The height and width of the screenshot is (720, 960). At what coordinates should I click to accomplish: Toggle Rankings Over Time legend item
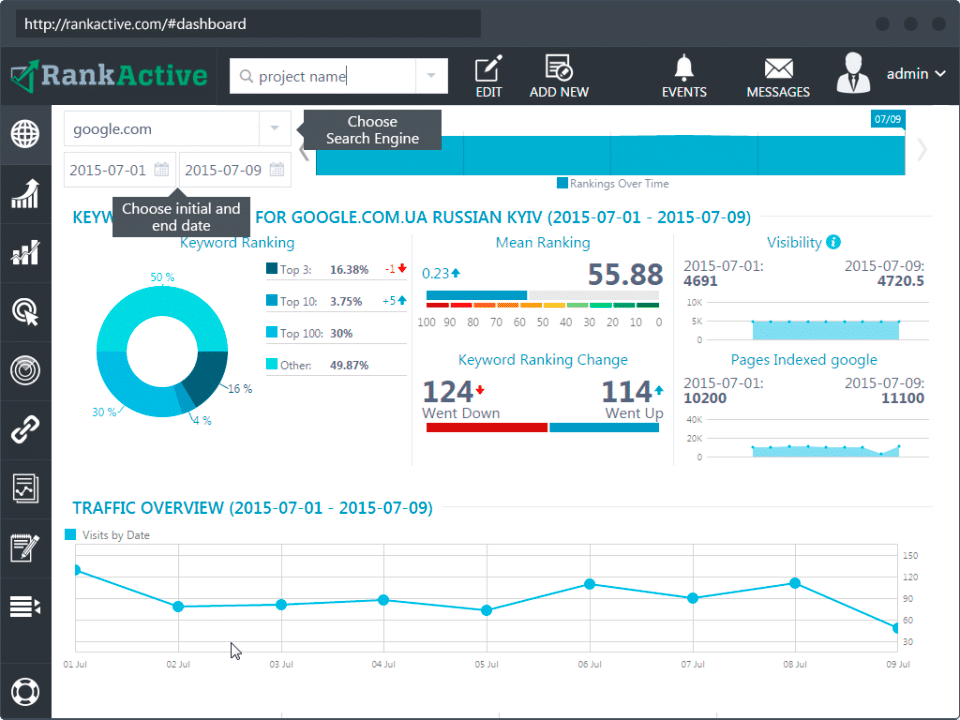pos(612,183)
